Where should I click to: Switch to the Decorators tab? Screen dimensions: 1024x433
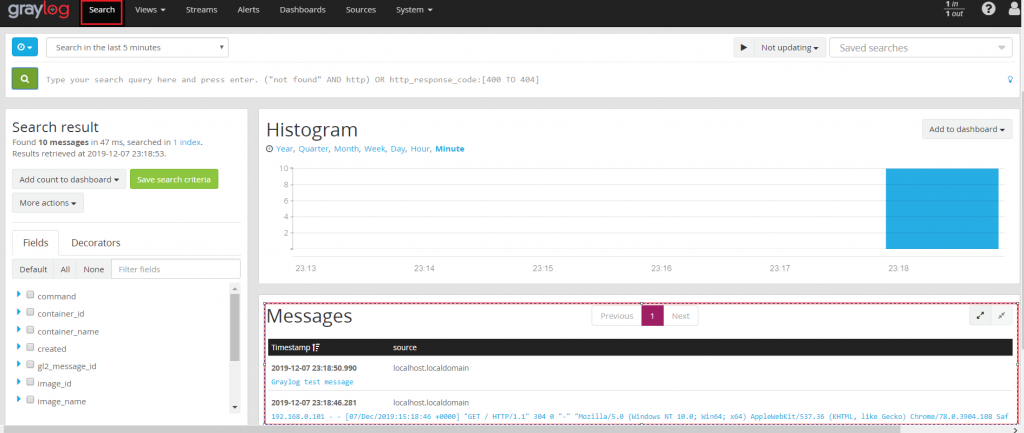tap(96, 242)
